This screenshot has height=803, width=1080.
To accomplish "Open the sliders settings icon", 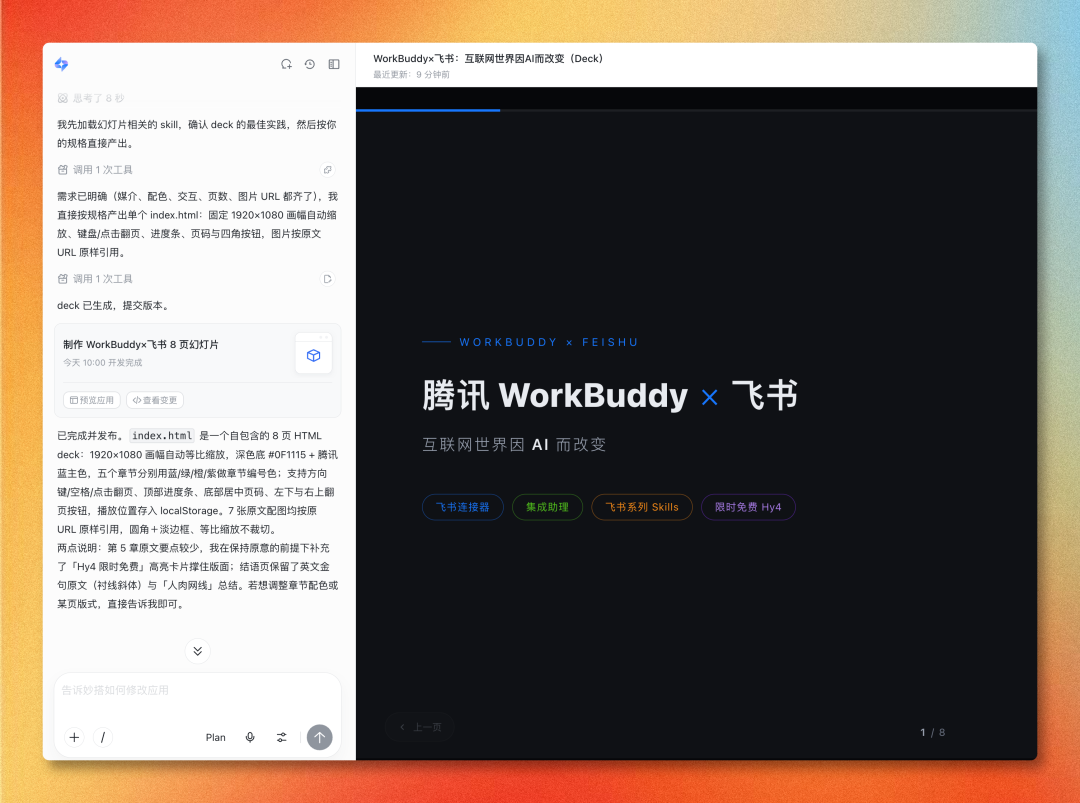I will click(x=282, y=737).
